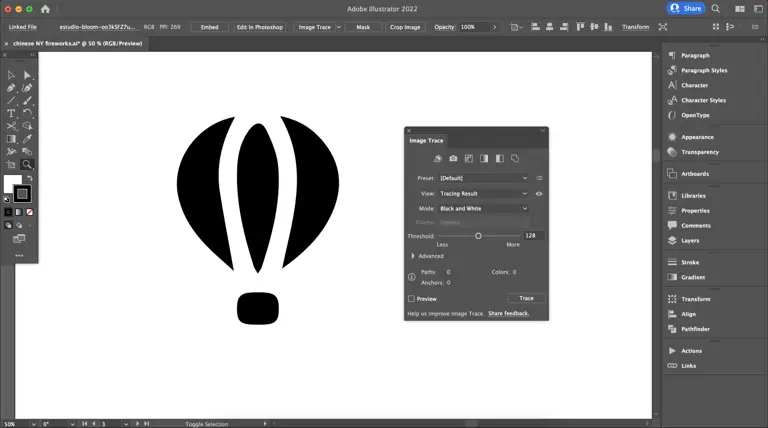Select the Zoom magnifier tool
768x428 pixels.
click(x=27, y=165)
